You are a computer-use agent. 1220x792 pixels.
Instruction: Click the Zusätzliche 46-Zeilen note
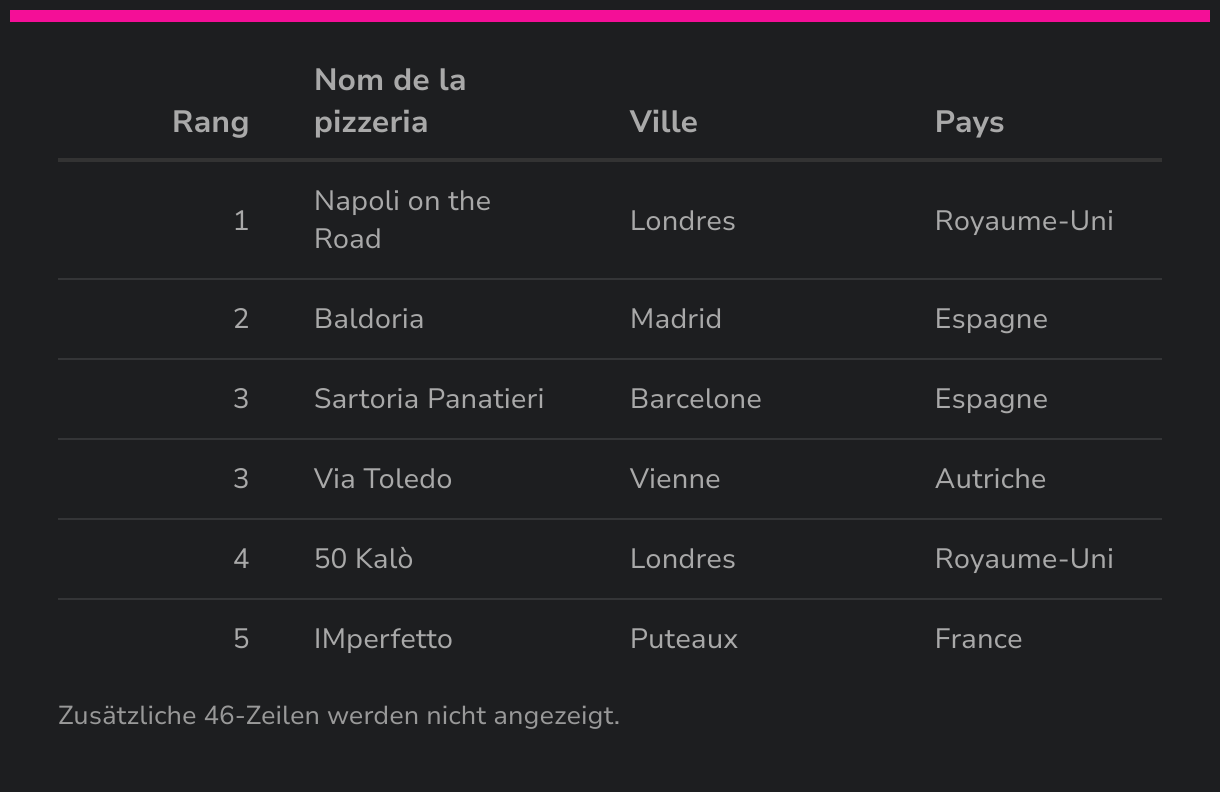[339, 716]
